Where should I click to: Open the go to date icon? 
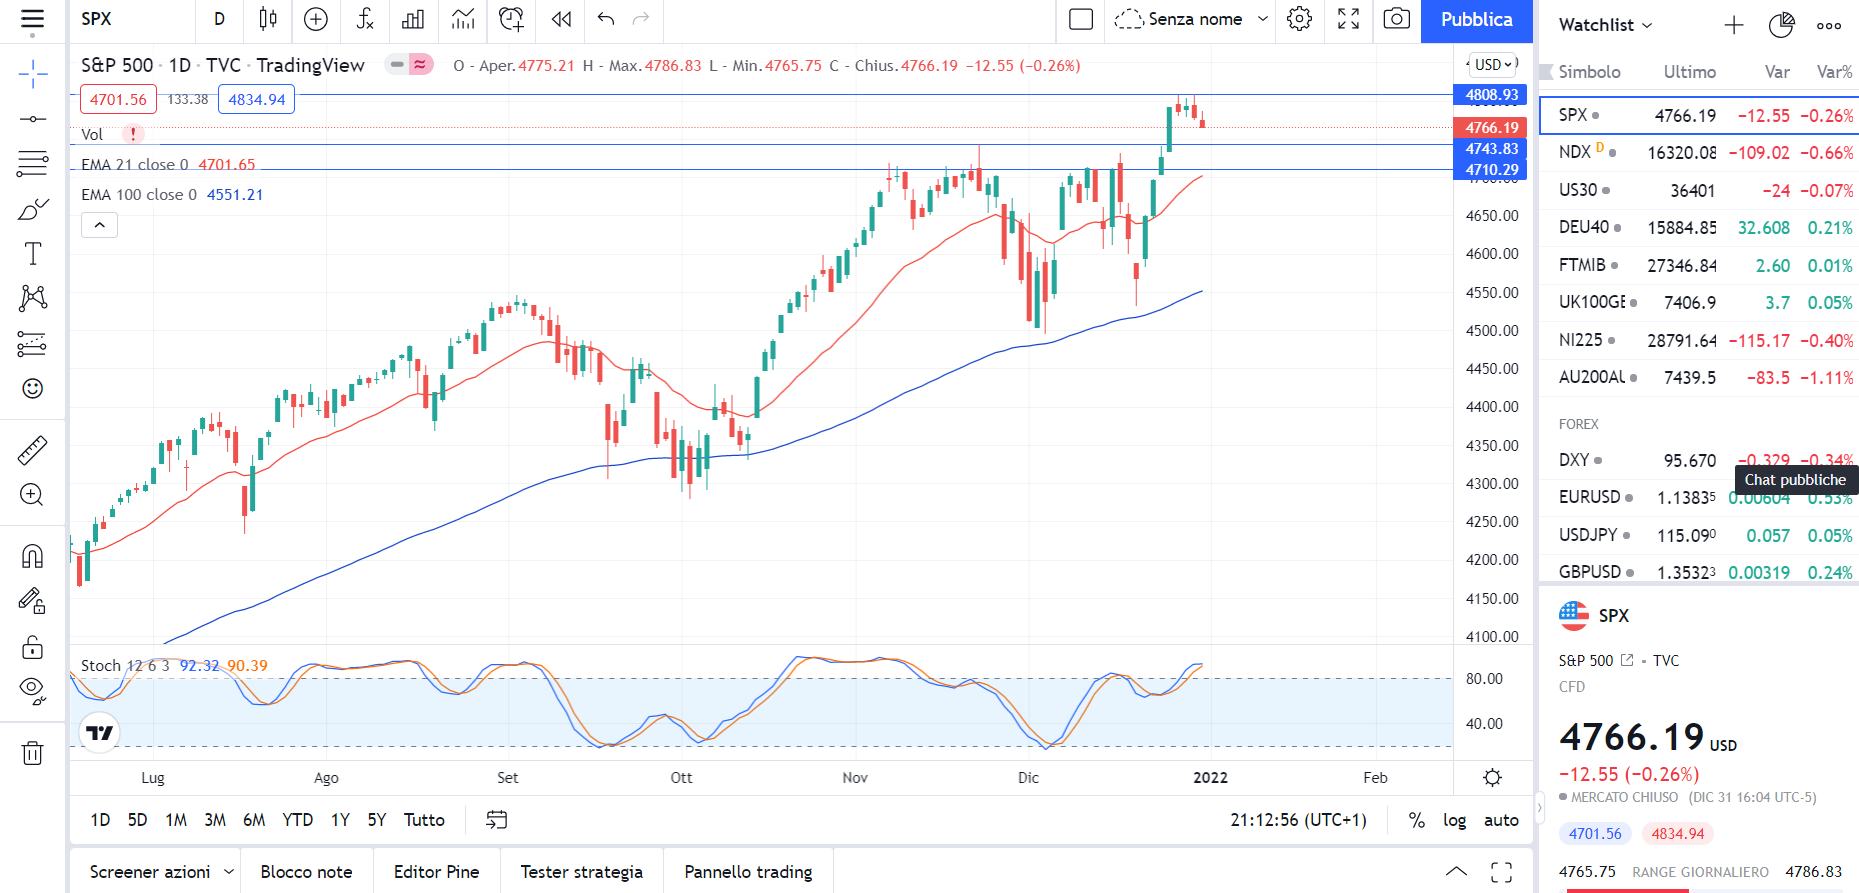click(x=497, y=820)
